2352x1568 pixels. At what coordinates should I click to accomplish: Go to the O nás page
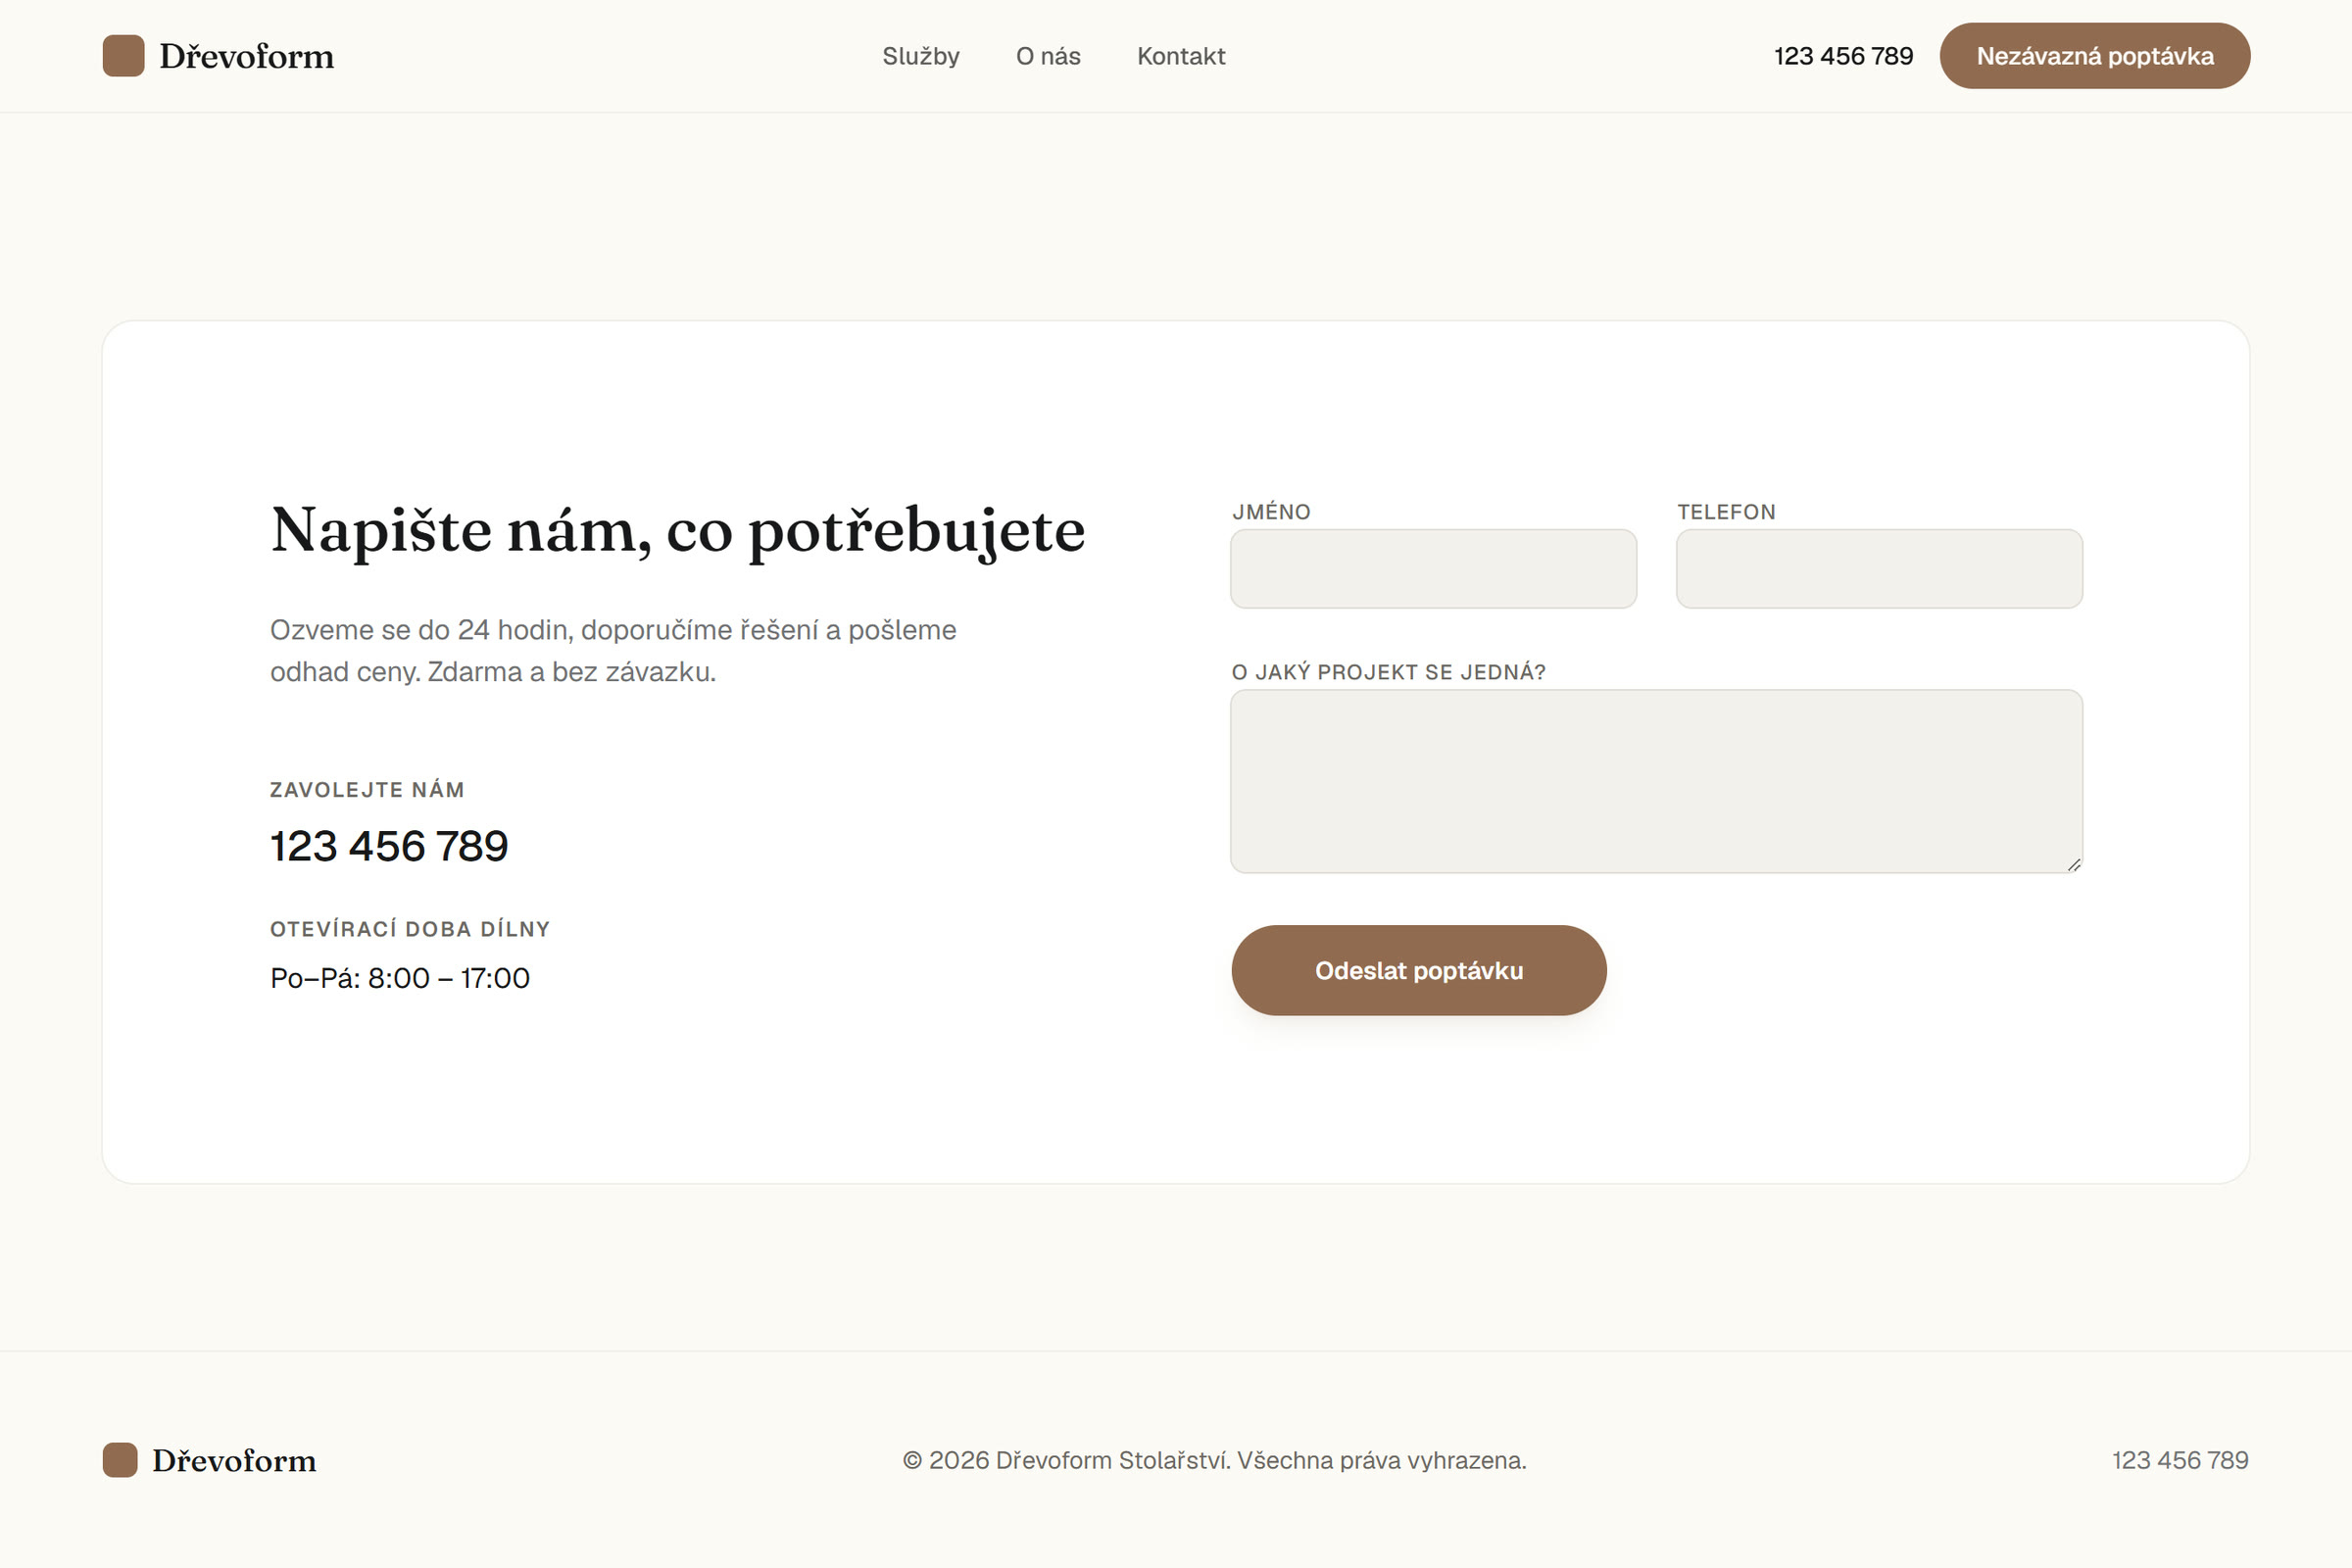coord(1048,56)
